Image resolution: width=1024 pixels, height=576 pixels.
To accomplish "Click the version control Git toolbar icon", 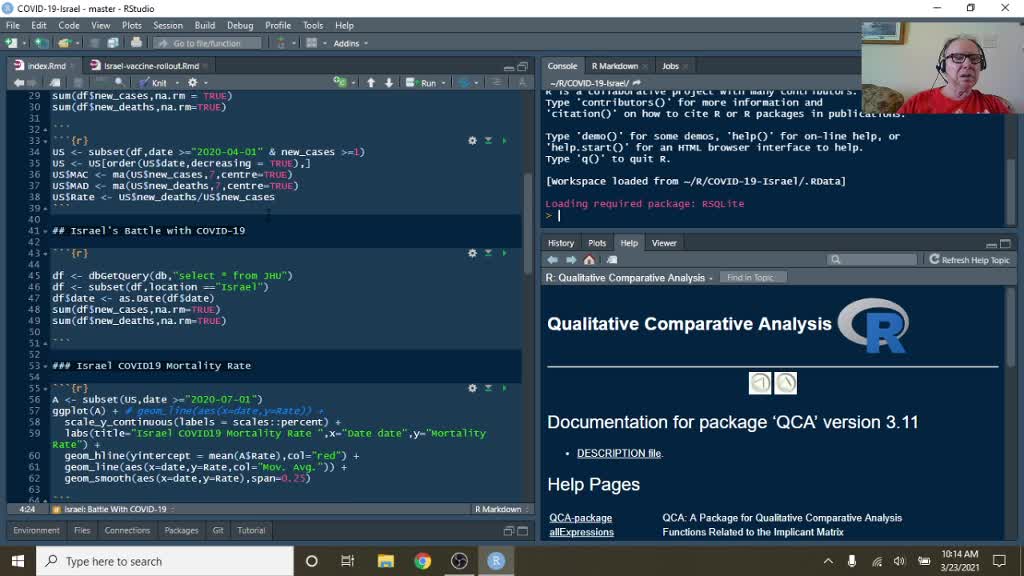I will tap(281, 43).
